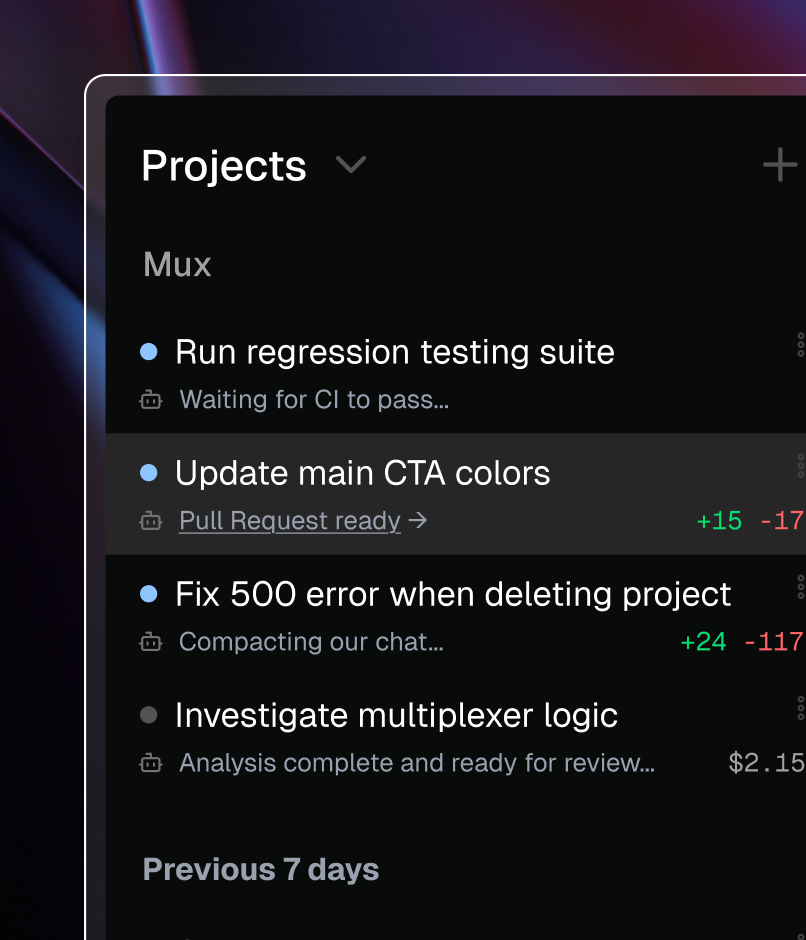Click the agent icon on "Analysis complete" status line
The width and height of the screenshot is (806, 940).
pyautogui.click(x=150, y=763)
